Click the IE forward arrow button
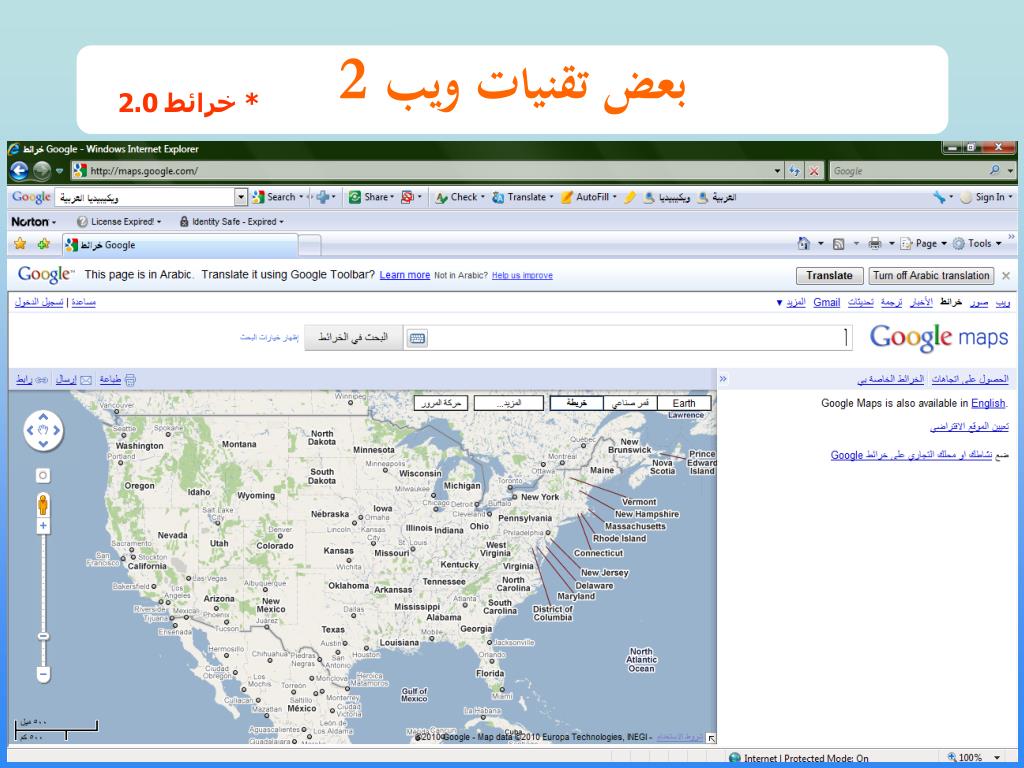This screenshot has height=768, width=1024. click(x=42, y=171)
